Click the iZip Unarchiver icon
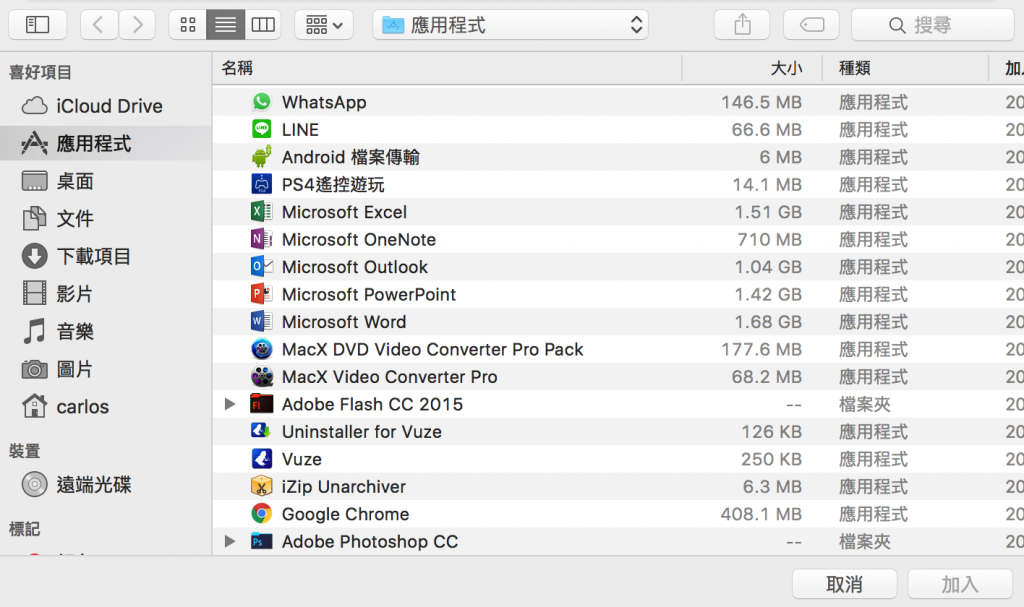The height and width of the screenshot is (607, 1024). [262, 486]
